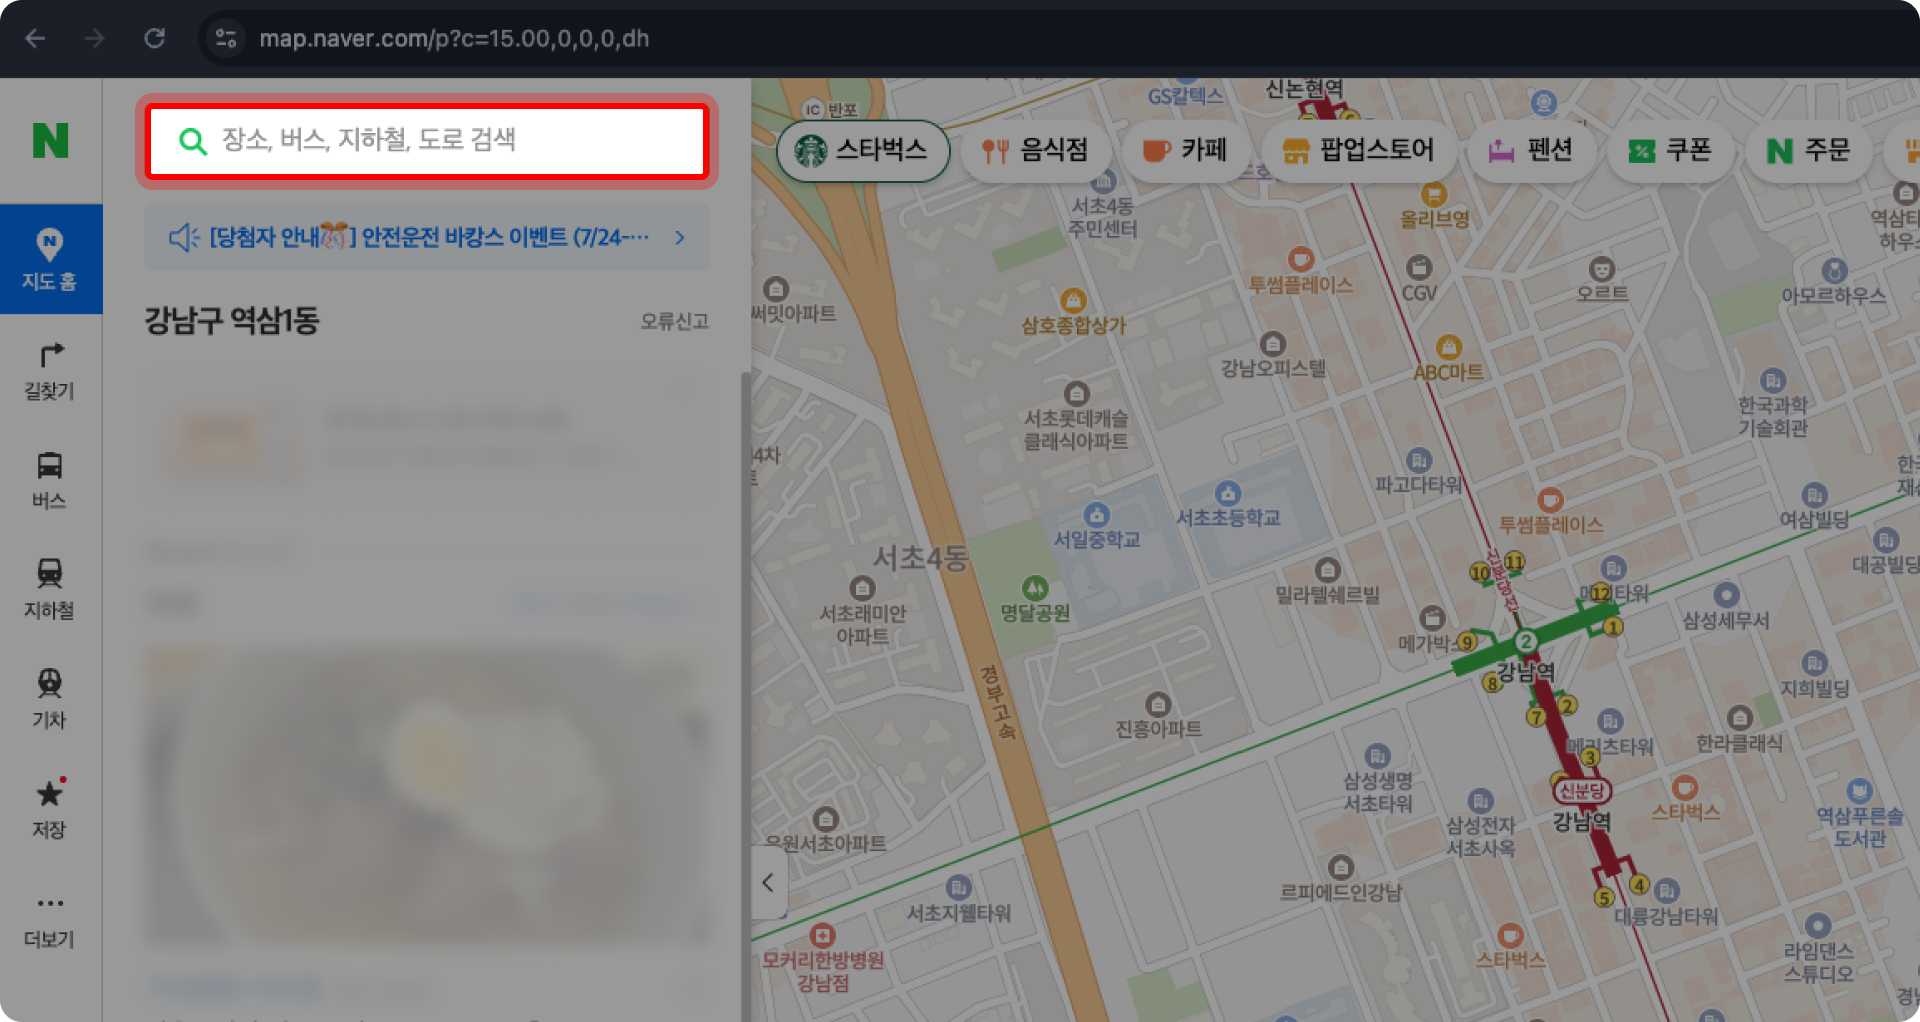Click the 삼성생명서초타워 map marker
This screenshot has width=1920, height=1022.
(1378, 757)
